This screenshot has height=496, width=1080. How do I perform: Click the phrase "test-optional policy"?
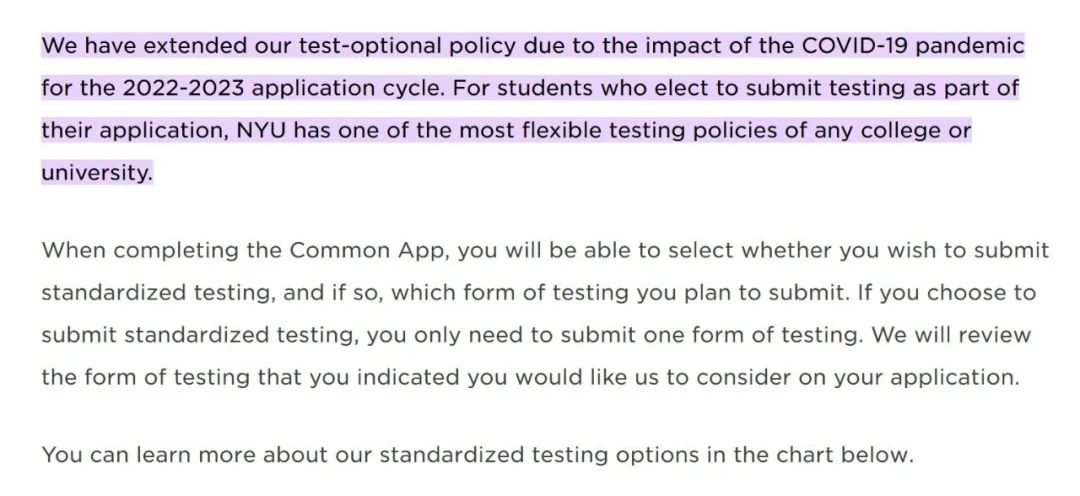407,46
